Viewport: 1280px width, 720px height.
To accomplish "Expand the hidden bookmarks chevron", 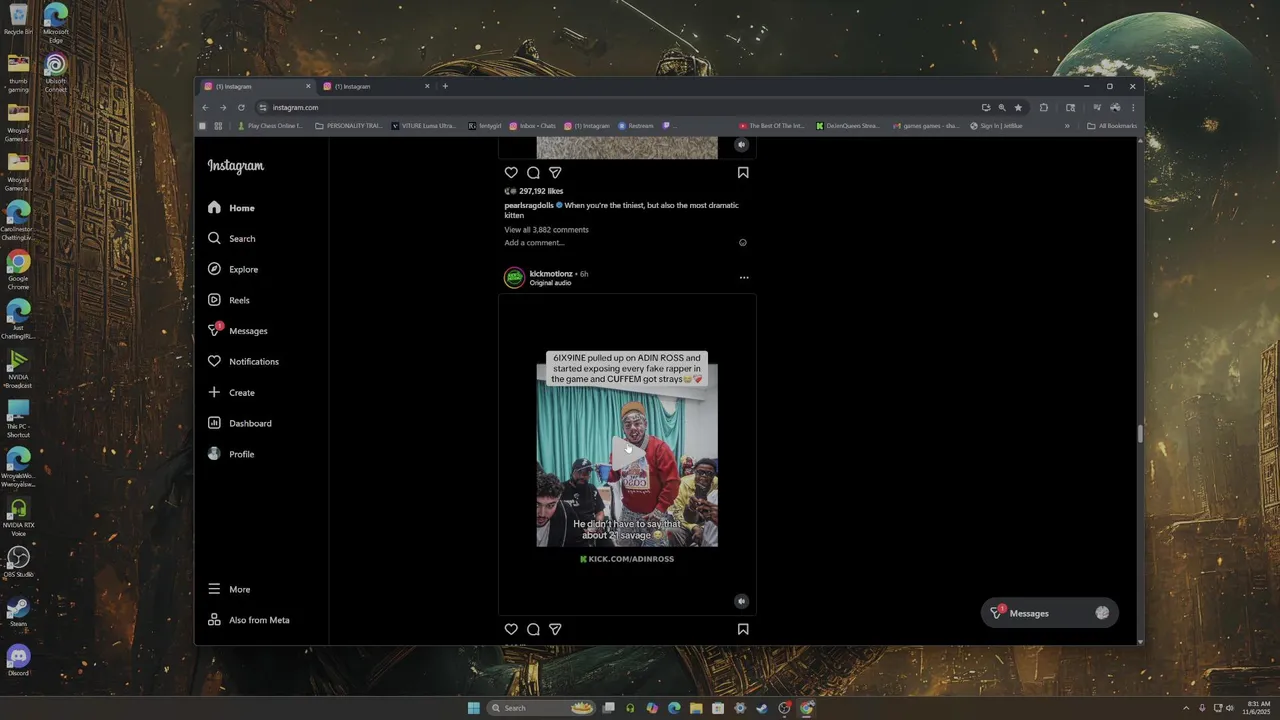I will [1067, 126].
